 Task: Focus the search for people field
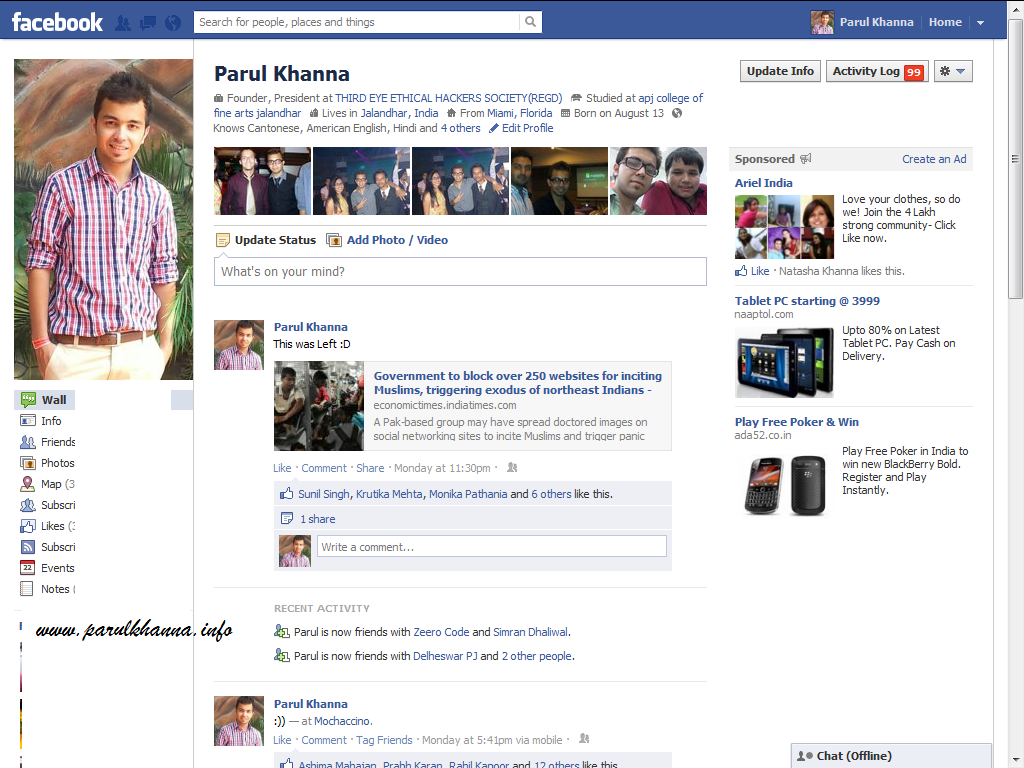point(357,22)
